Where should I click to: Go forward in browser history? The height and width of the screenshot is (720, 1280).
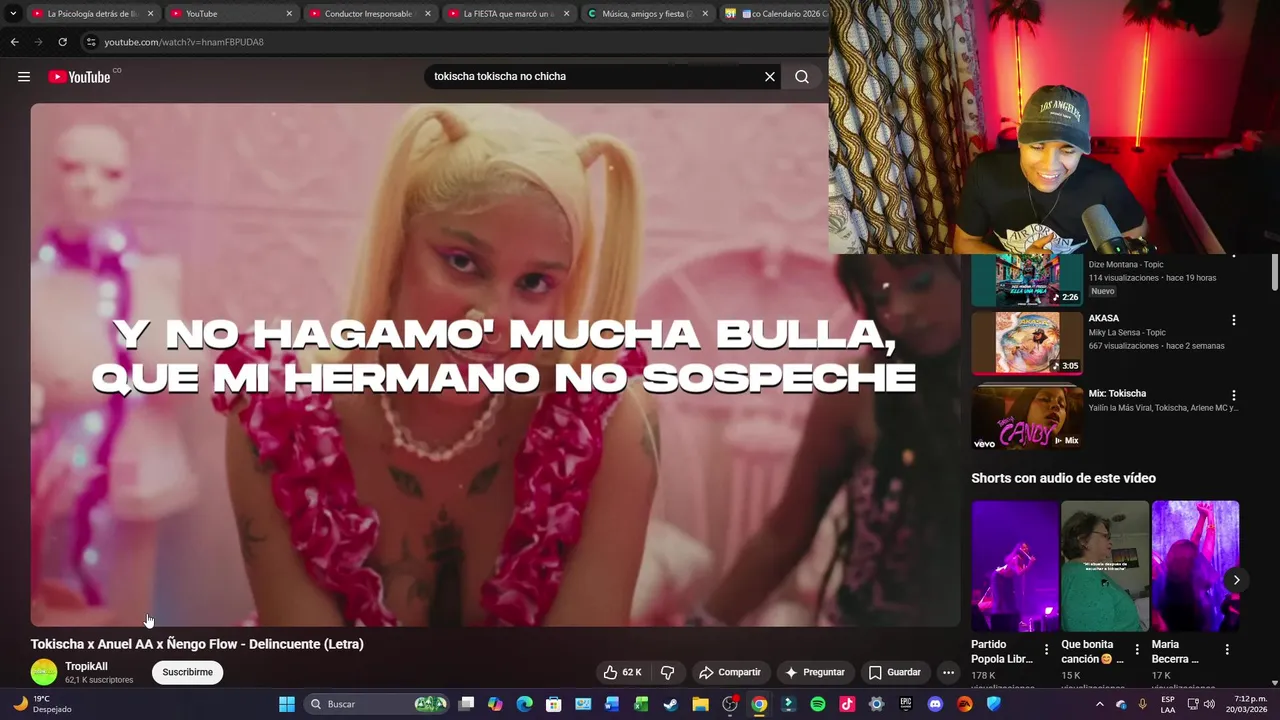(x=38, y=42)
